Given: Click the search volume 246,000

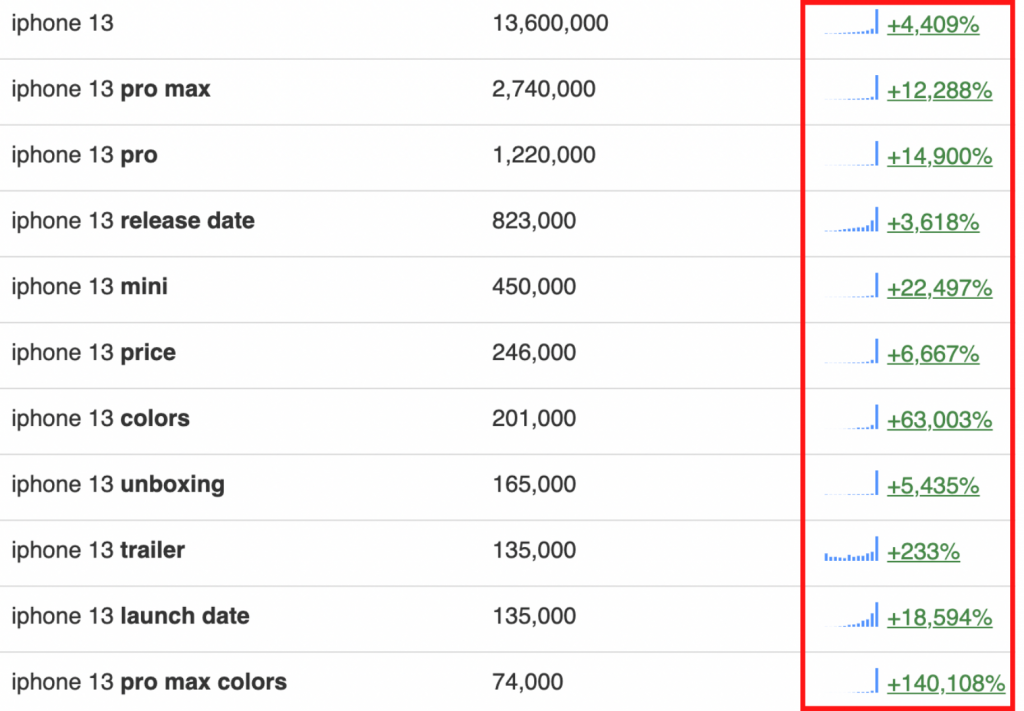Looking at the screenshot, I should [x=534, y=354].
